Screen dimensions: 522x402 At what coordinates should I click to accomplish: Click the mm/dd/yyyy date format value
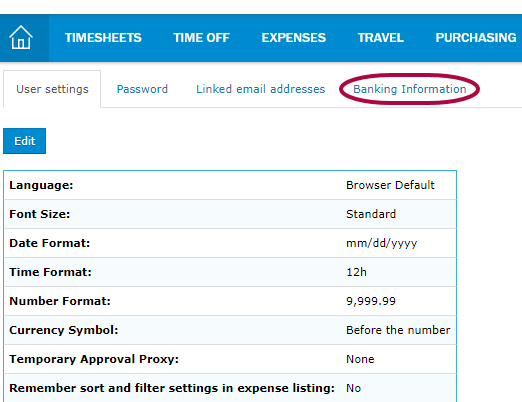[x=381, y=243]
